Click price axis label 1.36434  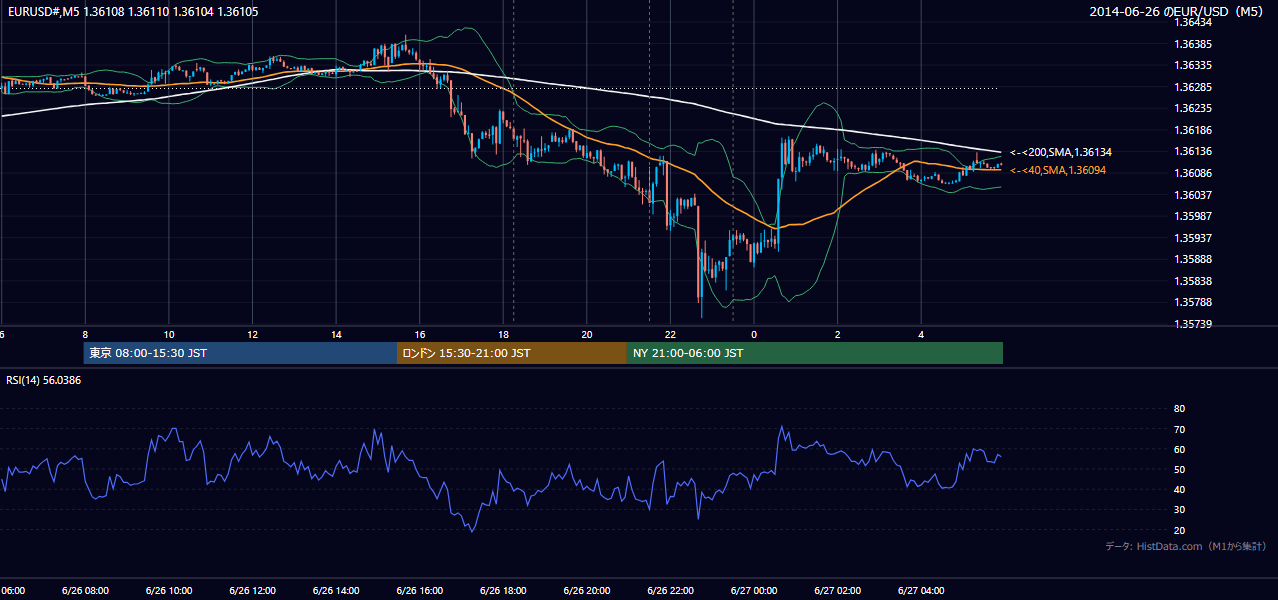[x=1192, y=23]
